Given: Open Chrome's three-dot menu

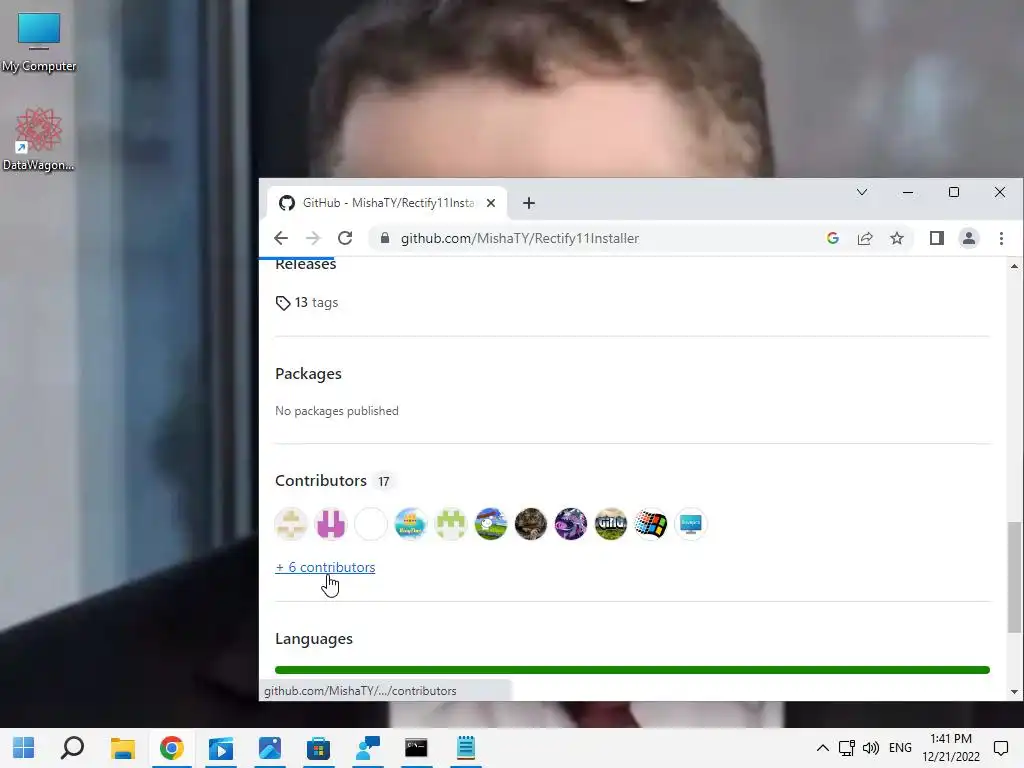Looking at the screenshot, I should 1001,238.
